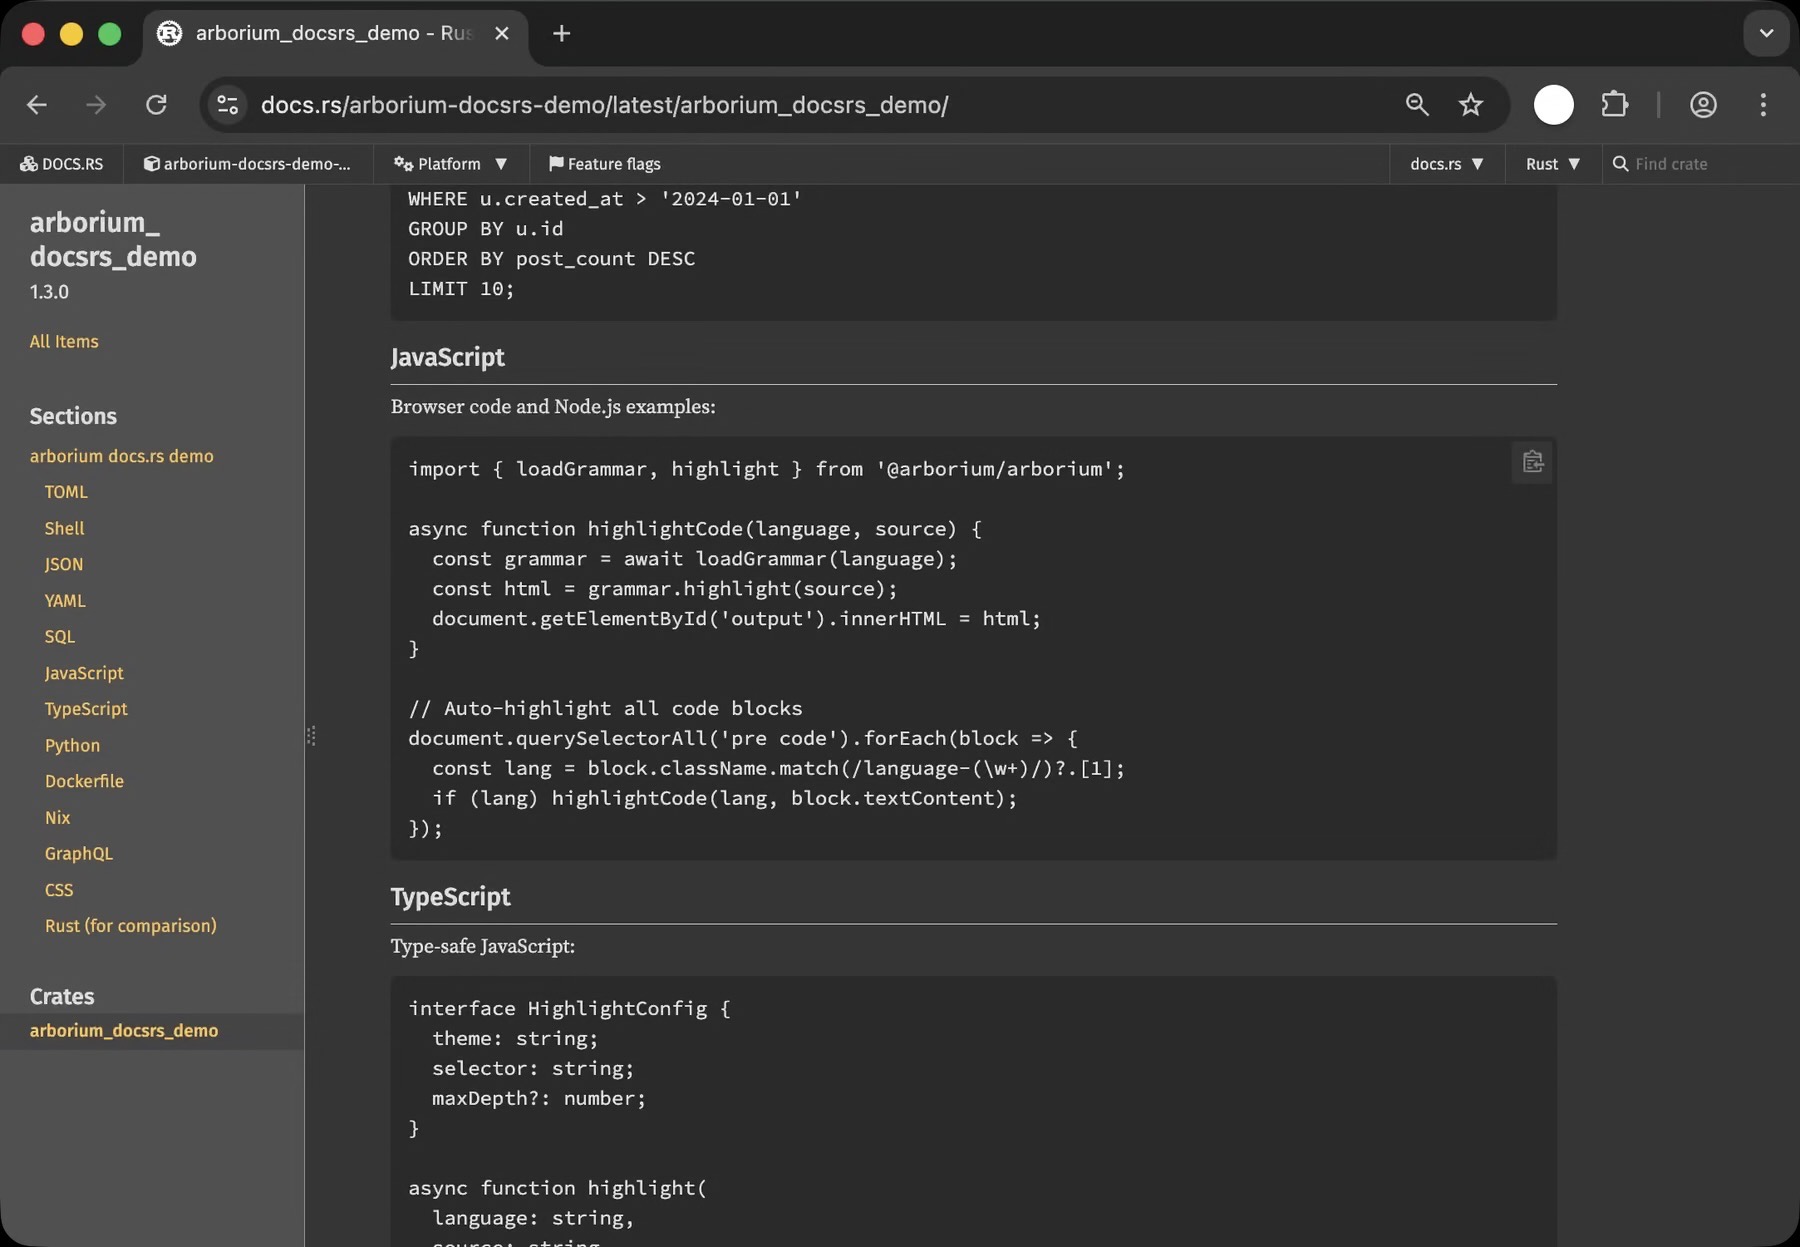Image resolution: width=1800 pixels, height=1247 pixels.
Task: Copy the JavaScript code block to clipboard
Action: tap(1532, 462)
